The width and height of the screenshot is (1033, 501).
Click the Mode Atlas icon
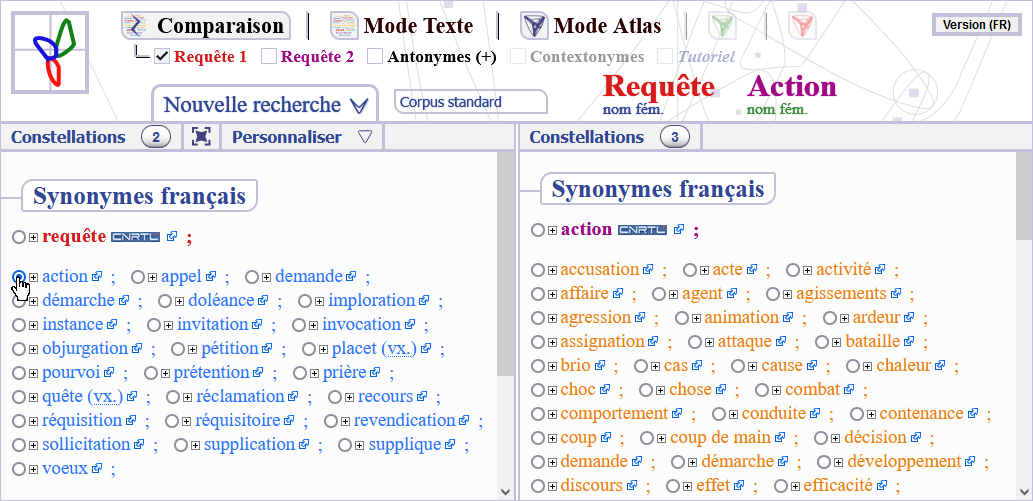click(534, 26)
